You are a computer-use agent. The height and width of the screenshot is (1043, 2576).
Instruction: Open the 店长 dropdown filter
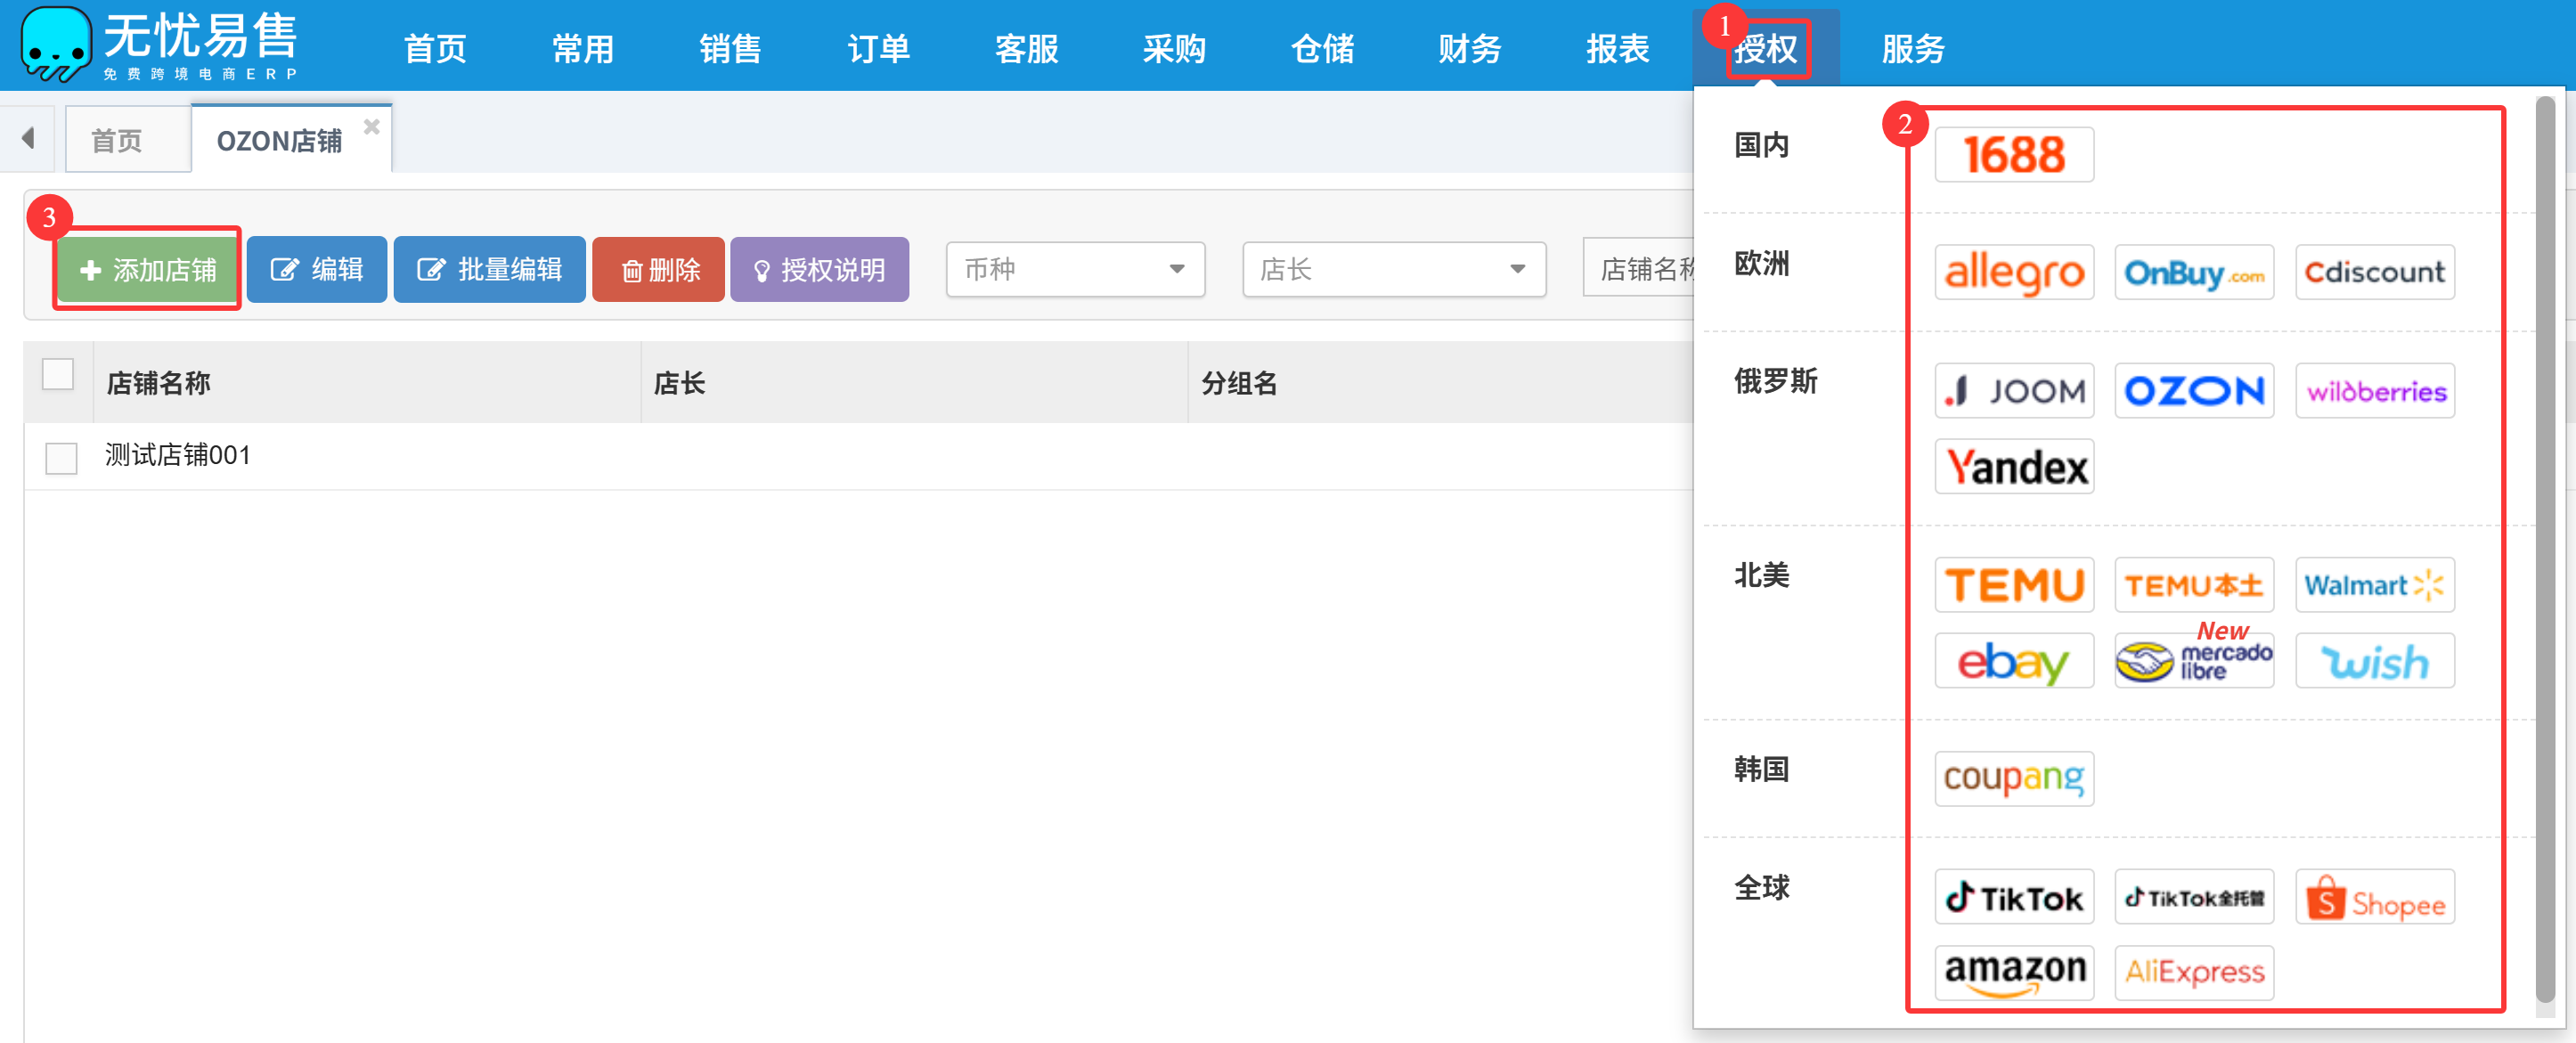coord(1394,269)
